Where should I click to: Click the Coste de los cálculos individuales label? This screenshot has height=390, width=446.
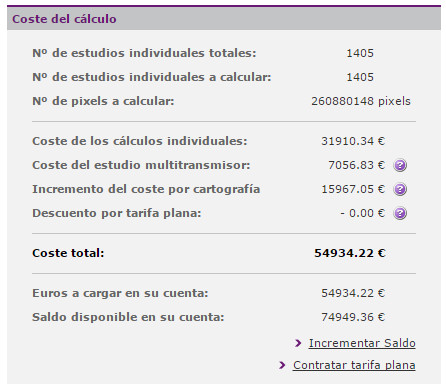140,141
